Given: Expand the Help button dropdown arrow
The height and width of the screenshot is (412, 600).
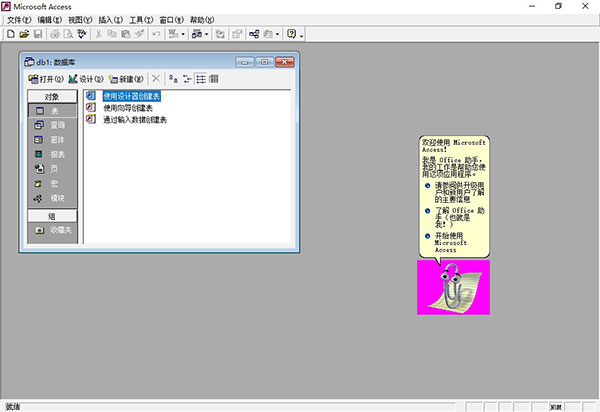Looking at the screenshot, I should pos(301,34).
